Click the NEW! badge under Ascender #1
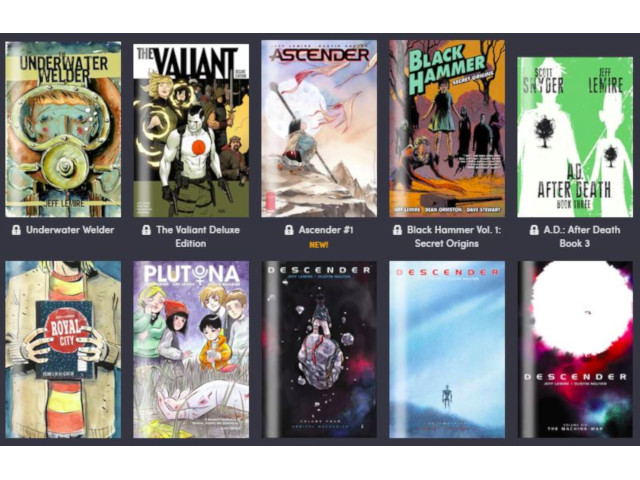Image resolution: width=640 pixels, height=480 pixels. point(318,245)
